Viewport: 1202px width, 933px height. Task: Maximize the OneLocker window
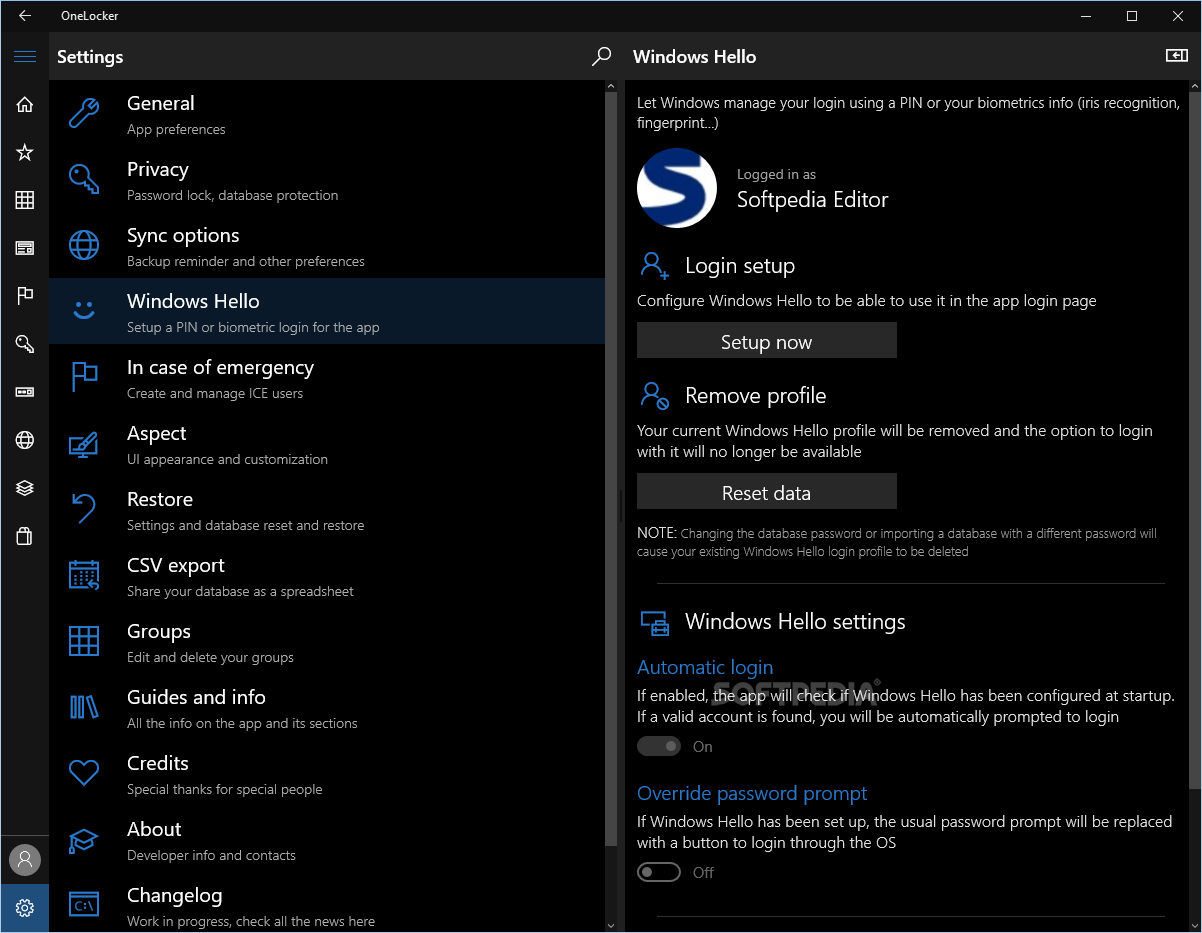(x=1132, y=16)
